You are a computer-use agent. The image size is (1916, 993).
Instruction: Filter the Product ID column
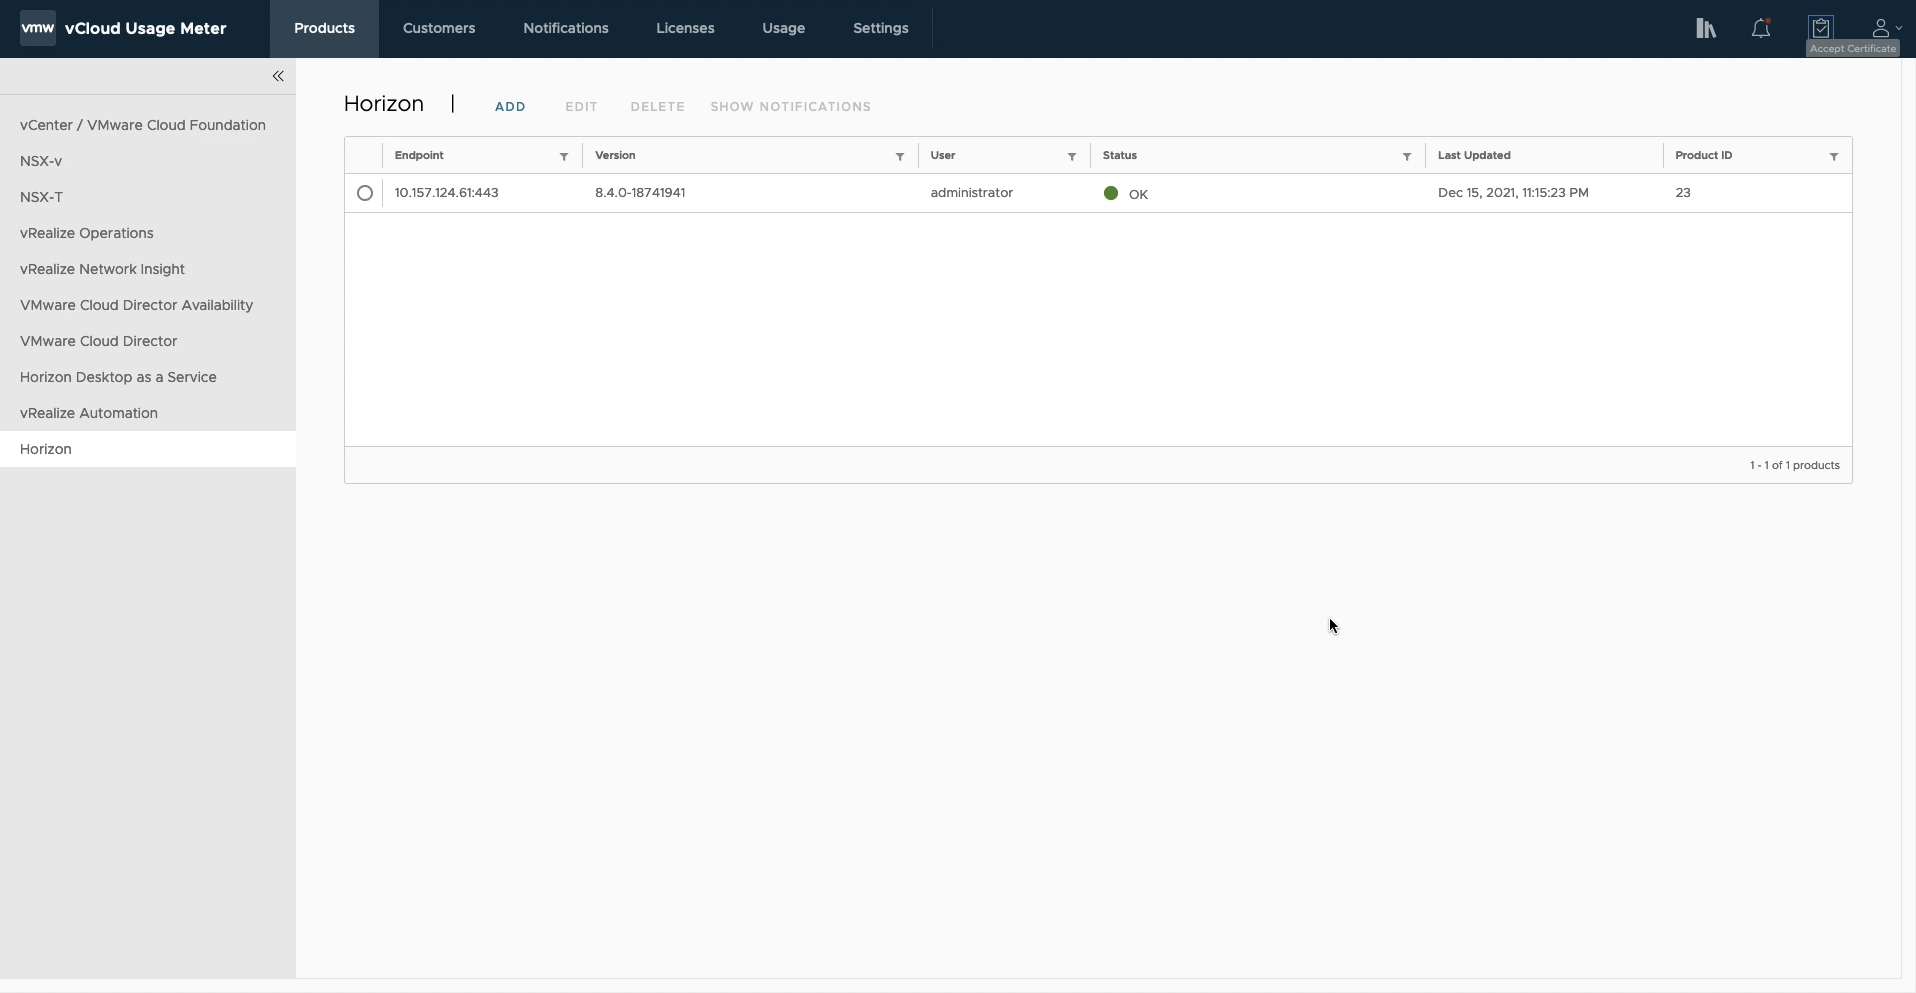1834,156
